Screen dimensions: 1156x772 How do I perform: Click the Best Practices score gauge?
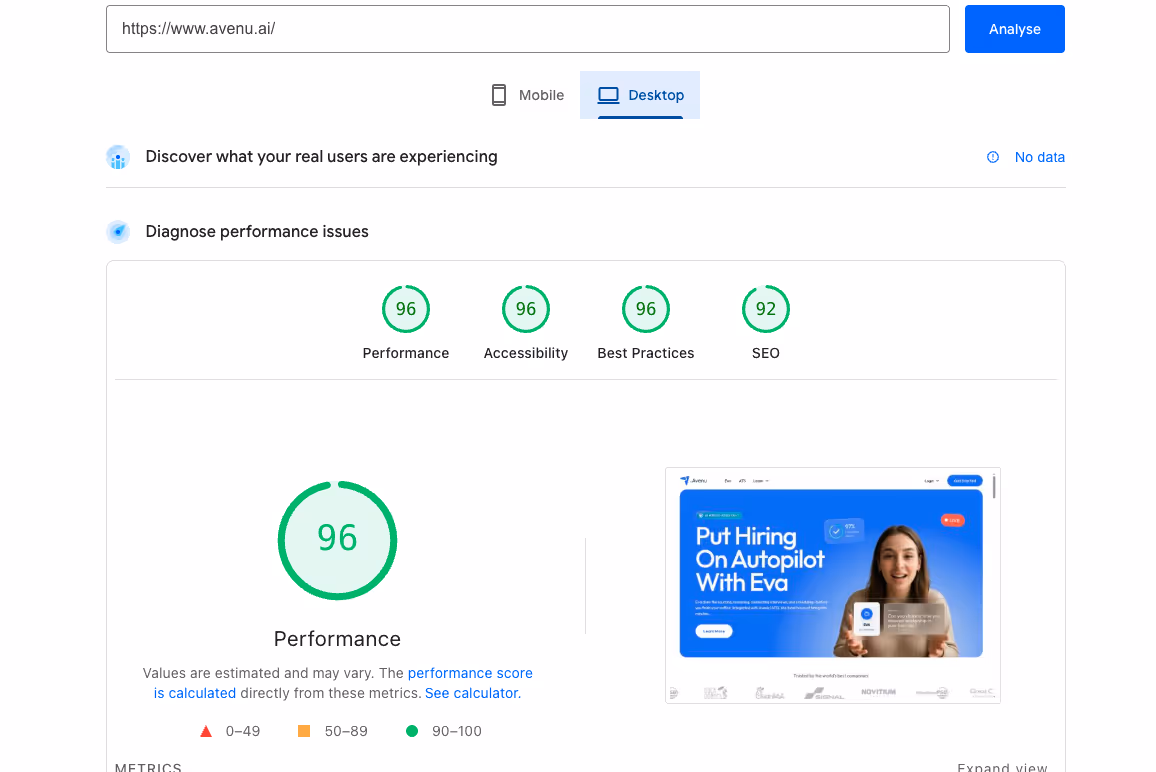click(x=646, y=309)
